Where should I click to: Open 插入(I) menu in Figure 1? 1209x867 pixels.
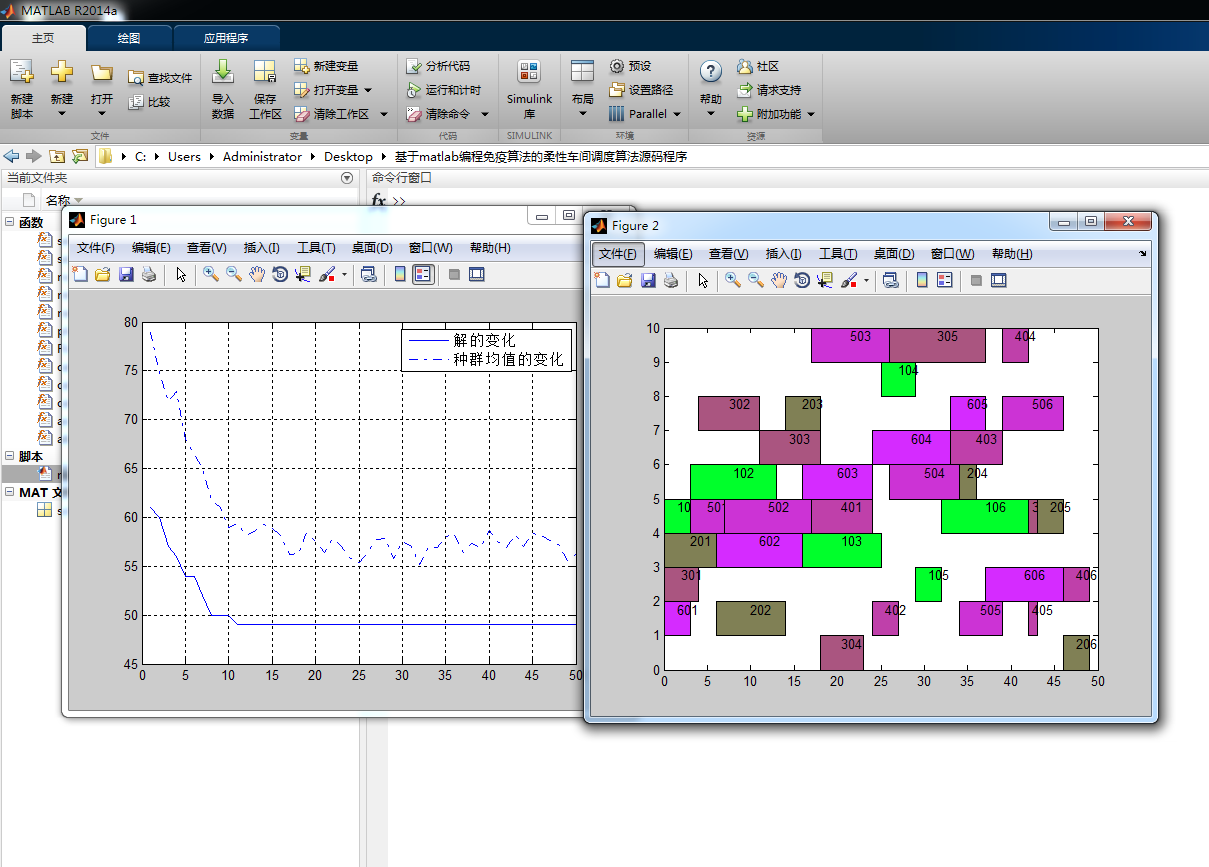coord(262,248)
